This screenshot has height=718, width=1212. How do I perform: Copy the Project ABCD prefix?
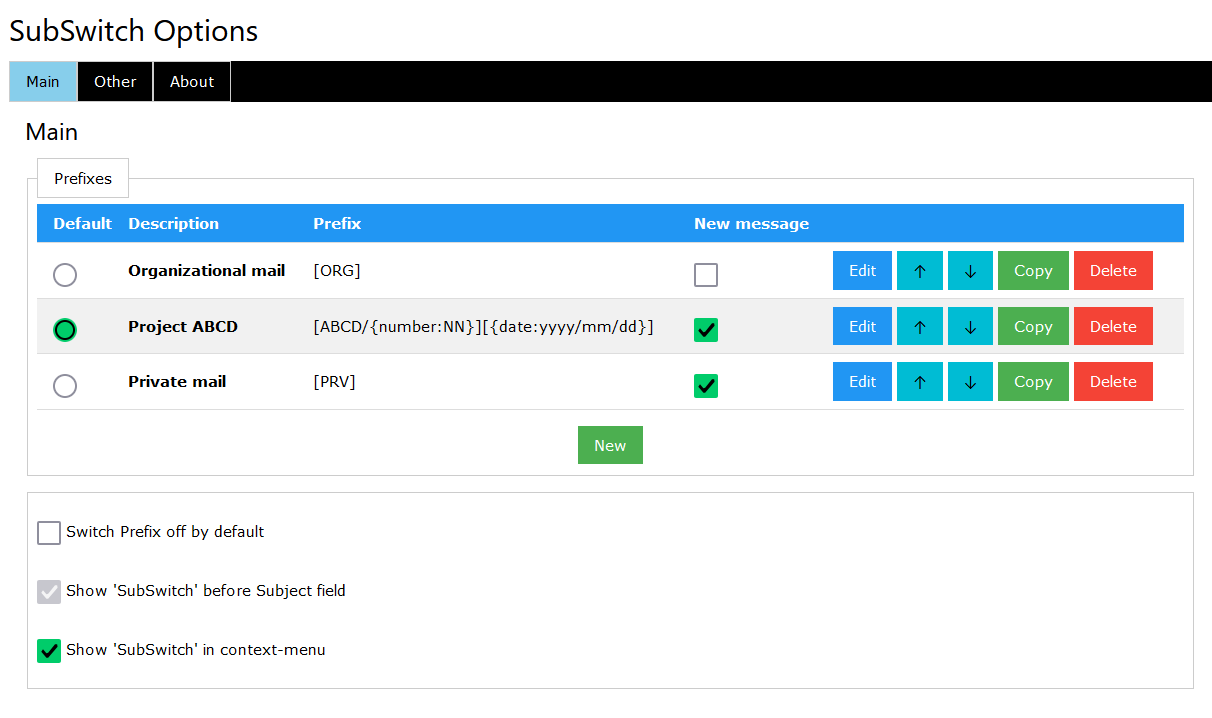1033,326
